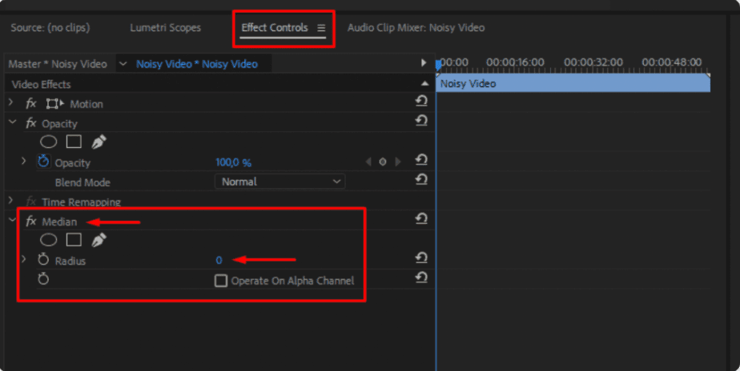Screen dimensions: 740x371
Task: Collapse the Video Effects section arrow
Action: click(x=425, y=84)
